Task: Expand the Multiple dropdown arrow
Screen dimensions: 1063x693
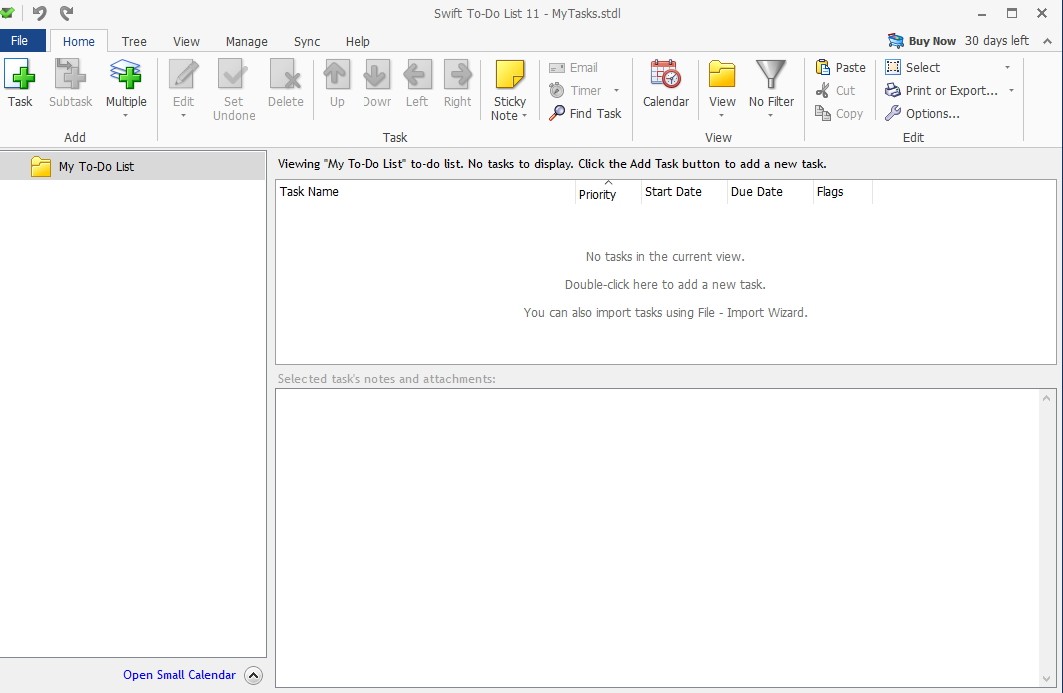Action: point(125,116)
